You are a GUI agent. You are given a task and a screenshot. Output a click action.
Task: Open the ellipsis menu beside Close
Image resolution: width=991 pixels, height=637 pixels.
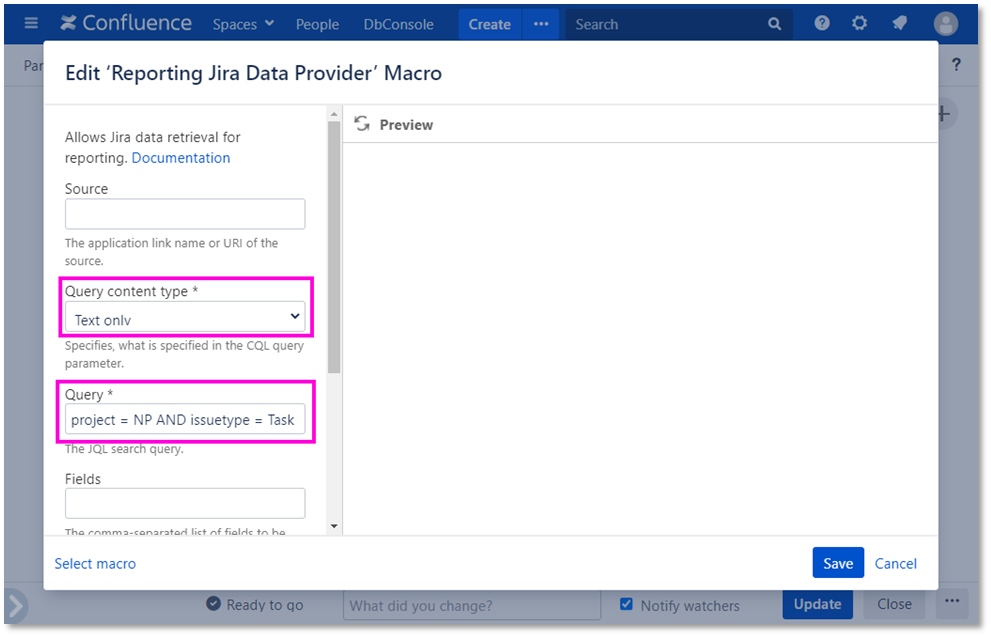pyautogui.click(x=952, y=602)
